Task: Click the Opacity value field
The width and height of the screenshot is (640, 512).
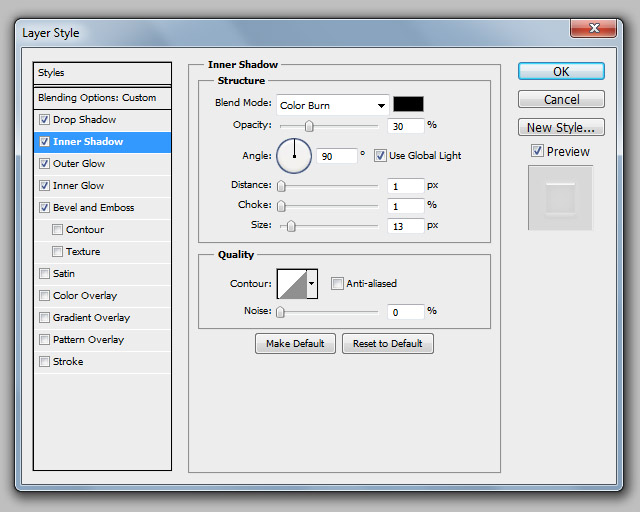Action: click(x=406, y=126)
